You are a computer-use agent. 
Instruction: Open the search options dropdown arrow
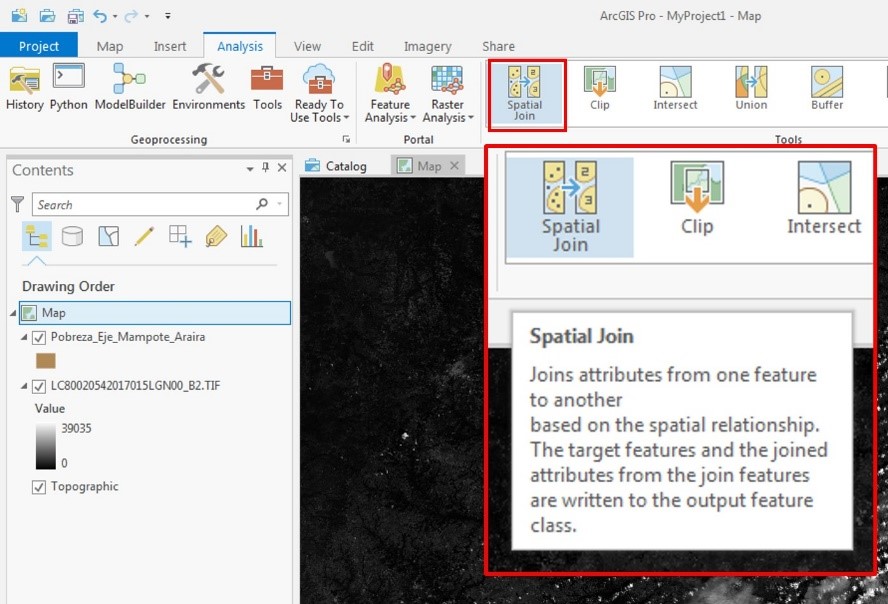coord(279,204)
